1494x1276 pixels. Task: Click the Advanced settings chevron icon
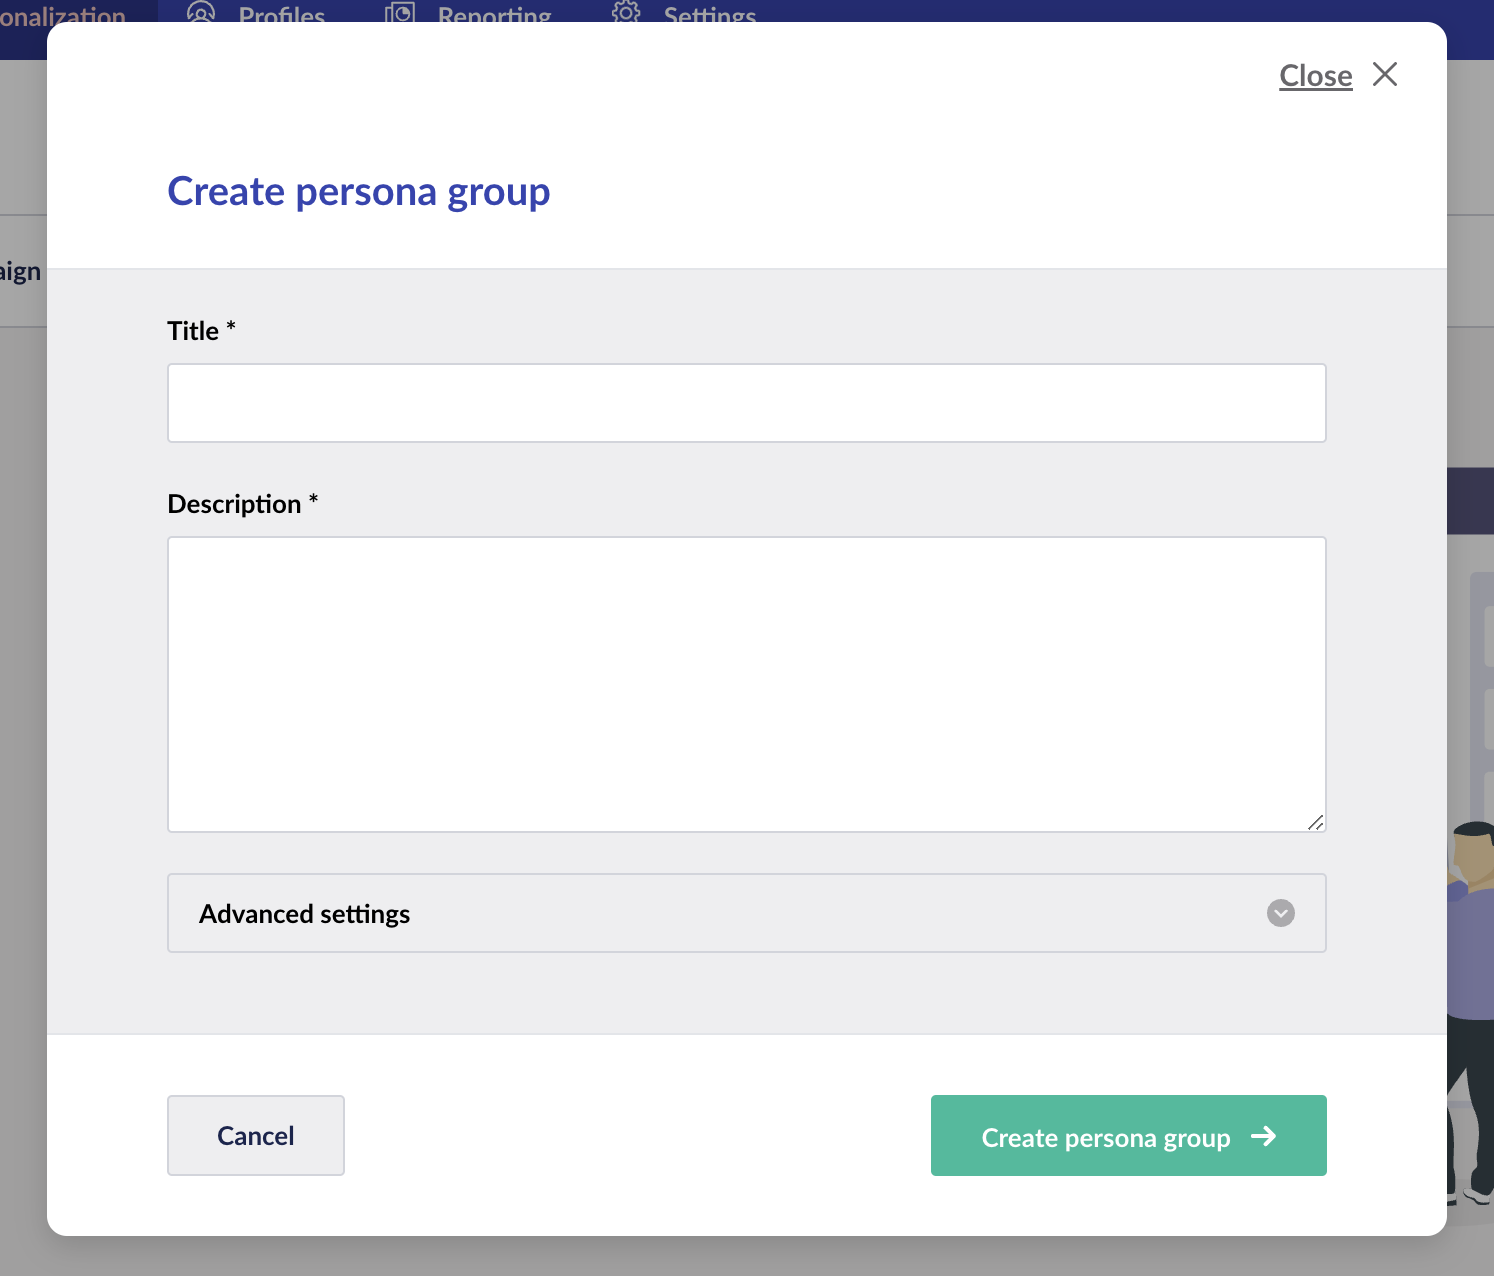1281,913
